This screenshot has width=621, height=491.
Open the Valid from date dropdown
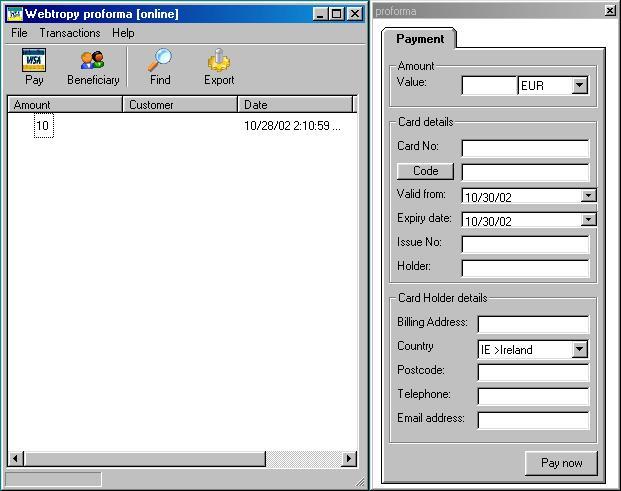tap(589, 196)
